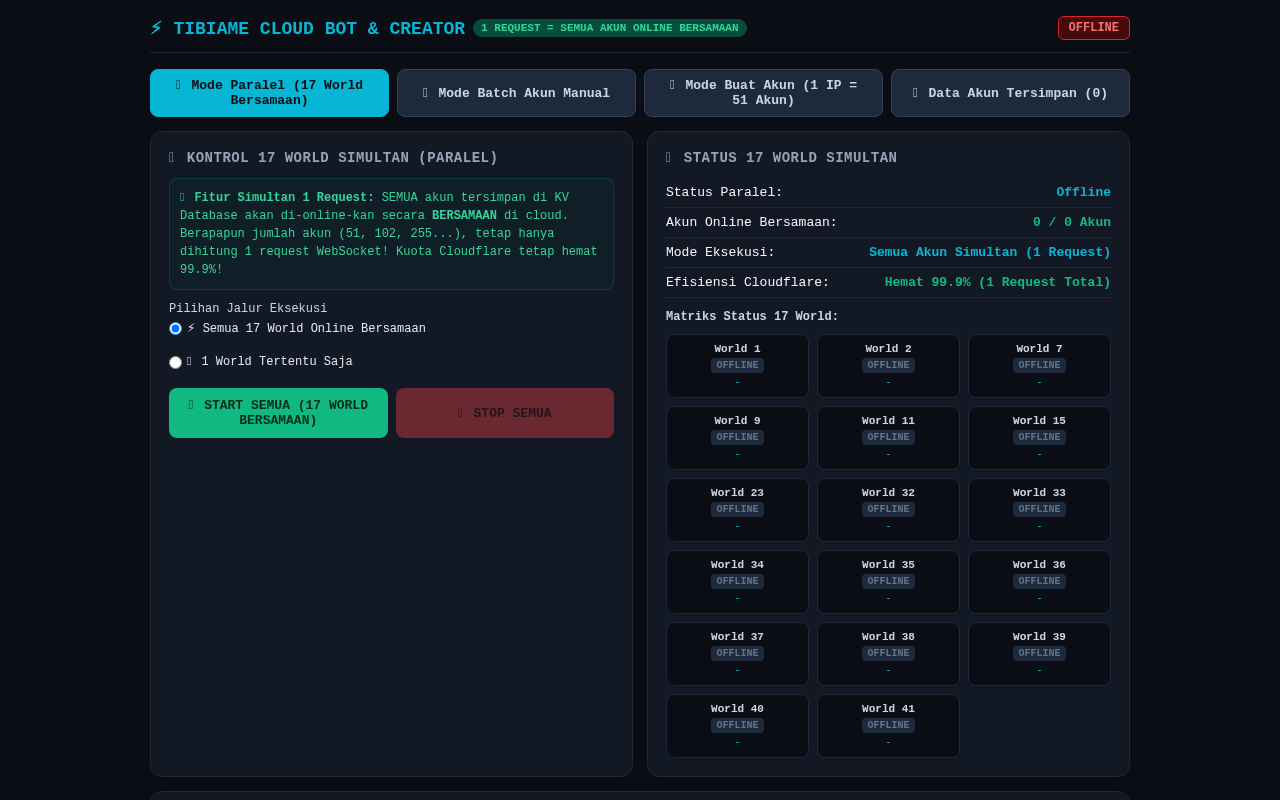Image resolution: width=1280 pixels, height=800 pixels.
Task: Click the TIBIAME CLOUD BOT & CREATOR title
Action: click(x=319, y=28)
